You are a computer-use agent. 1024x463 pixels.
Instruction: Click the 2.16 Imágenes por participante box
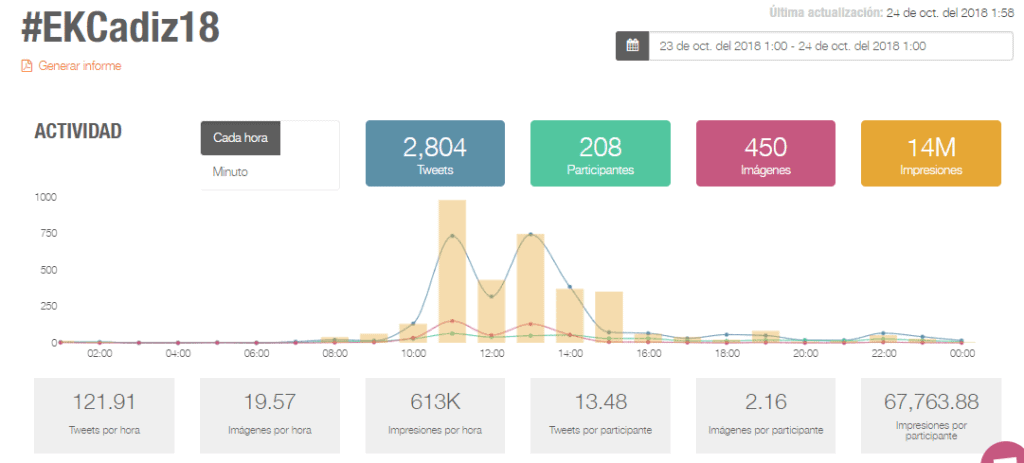765,415
